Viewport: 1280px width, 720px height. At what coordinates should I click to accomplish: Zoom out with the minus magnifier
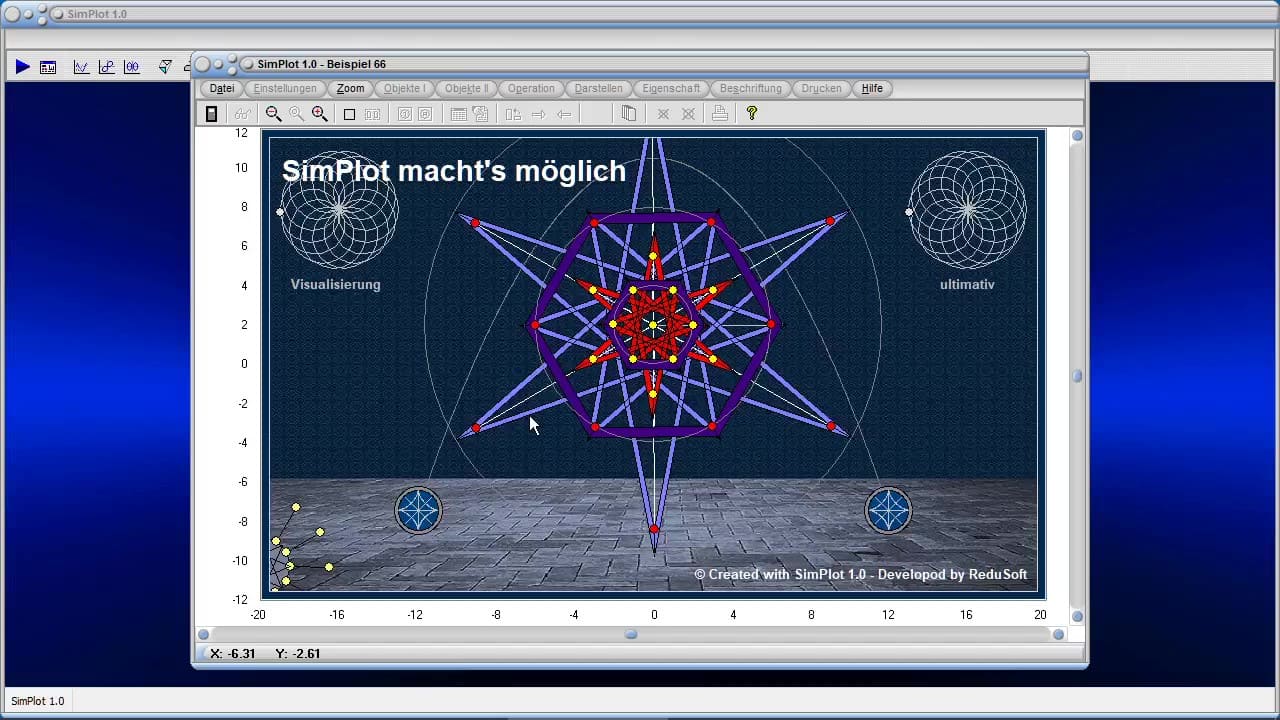pos(273,114)
